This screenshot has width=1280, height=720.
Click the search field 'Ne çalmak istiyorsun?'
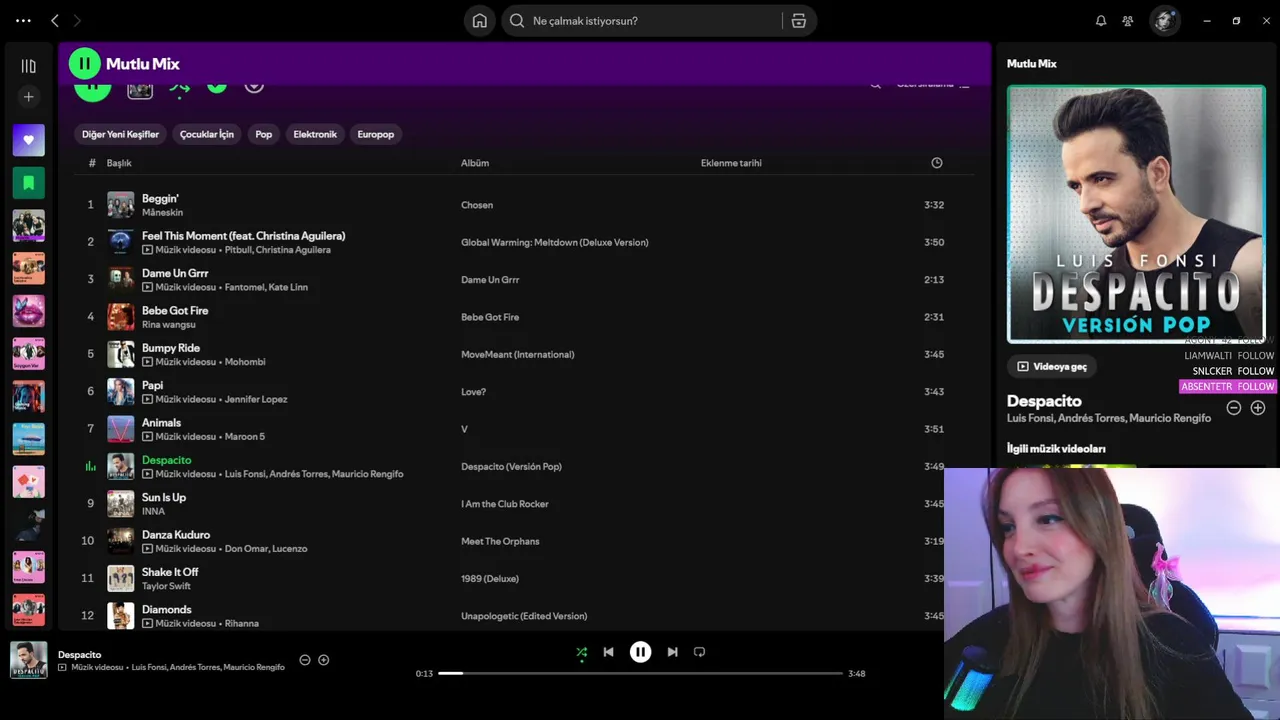[x=641, y=21]
